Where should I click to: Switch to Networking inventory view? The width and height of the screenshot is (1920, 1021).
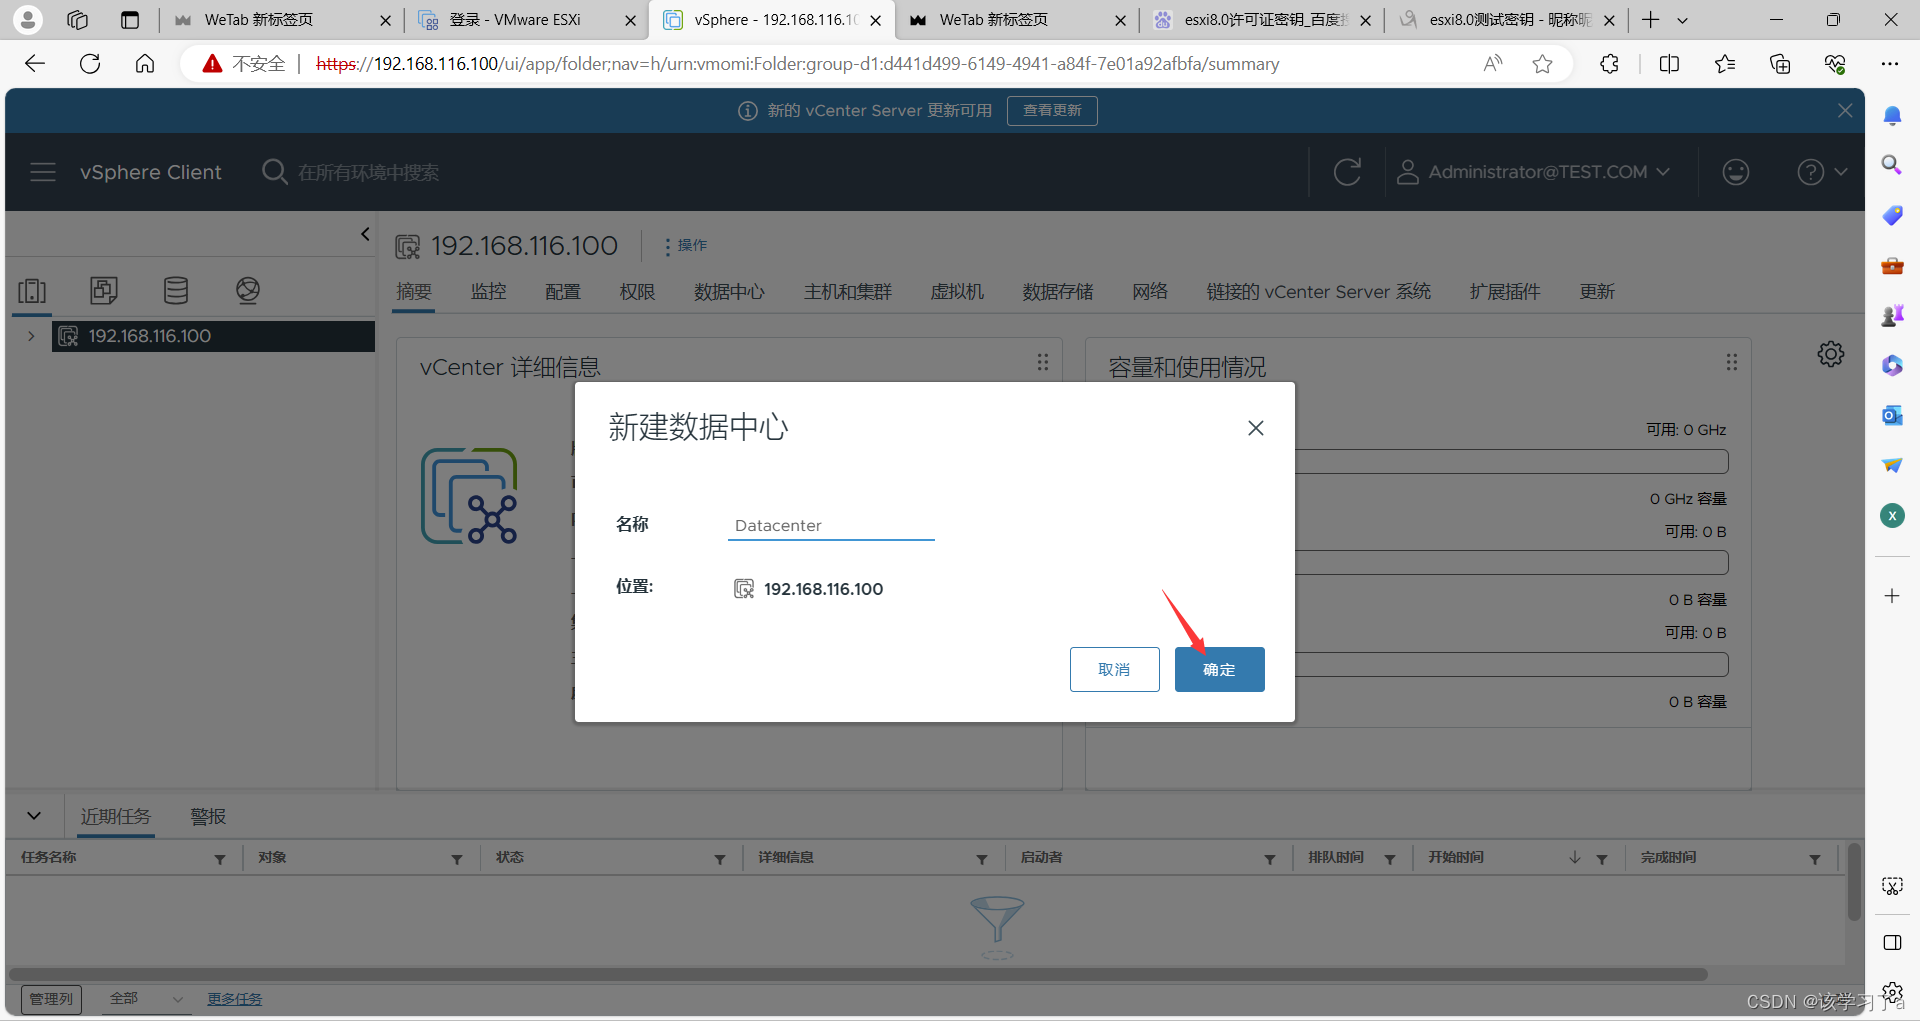tap(248, 290)
